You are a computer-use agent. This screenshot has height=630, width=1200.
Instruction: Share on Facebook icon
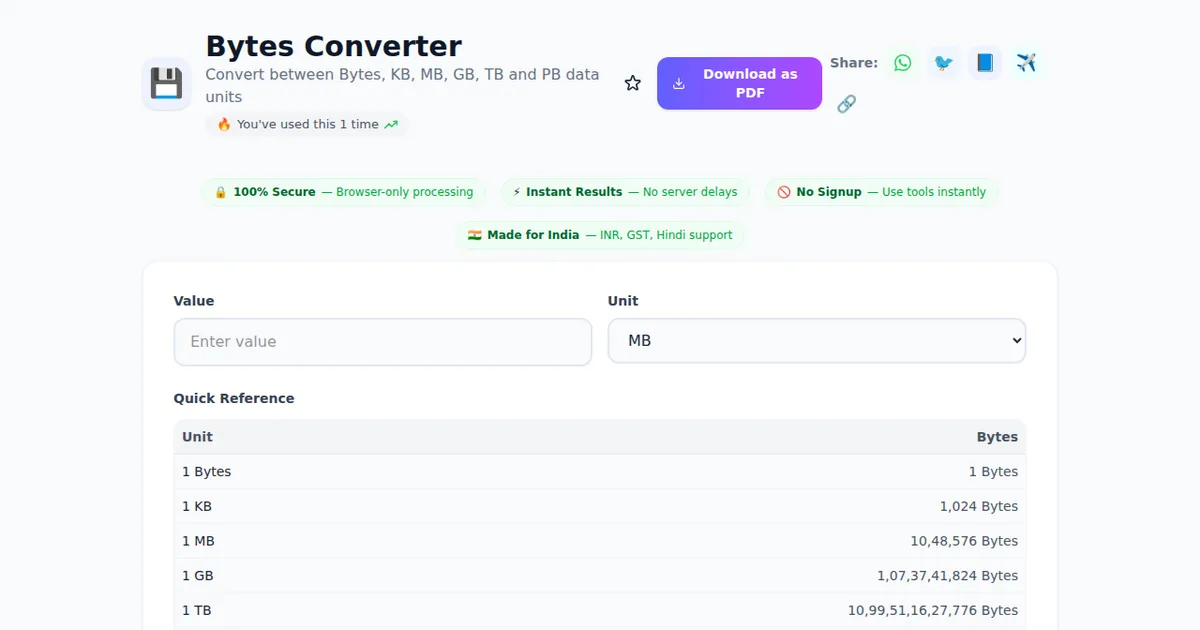point(985,63)
